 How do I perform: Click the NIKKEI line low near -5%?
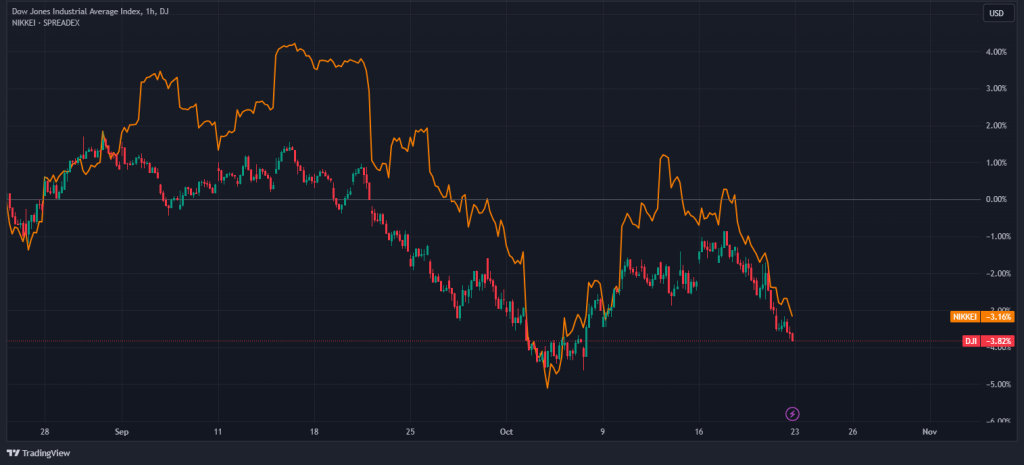pos(547,387)
